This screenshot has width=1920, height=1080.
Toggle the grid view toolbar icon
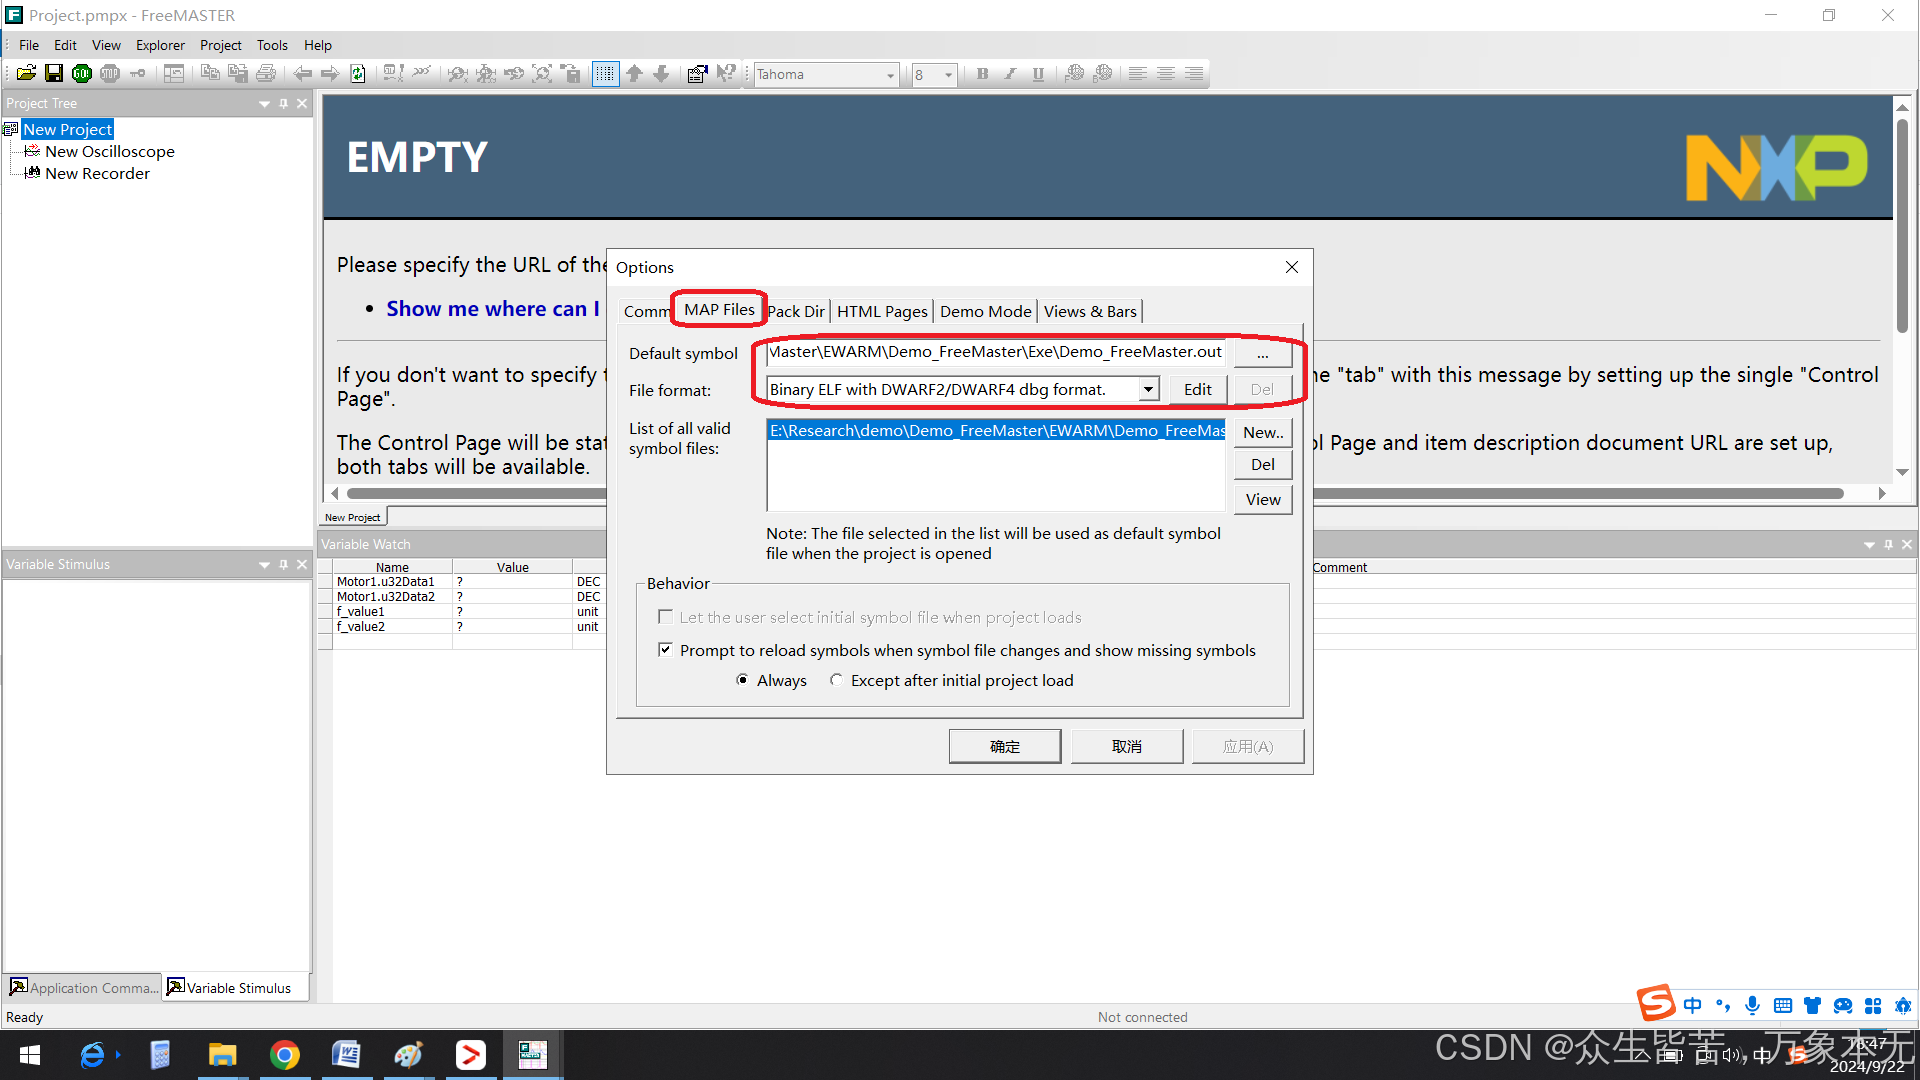click(x=605, y=73)
